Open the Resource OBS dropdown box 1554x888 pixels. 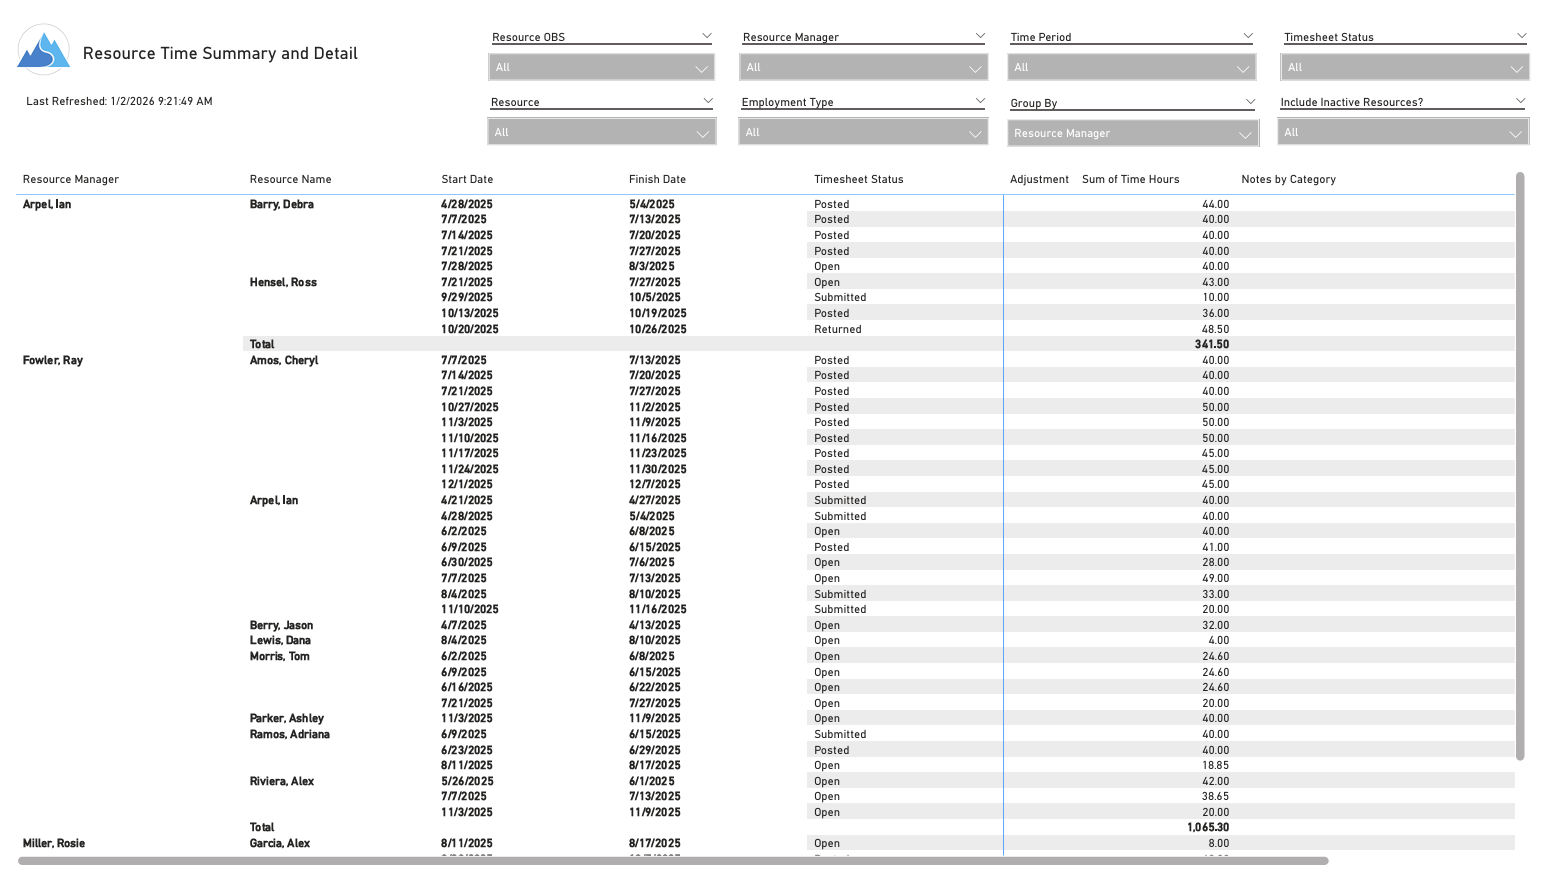pyautogui.click(x=601, y=67)
